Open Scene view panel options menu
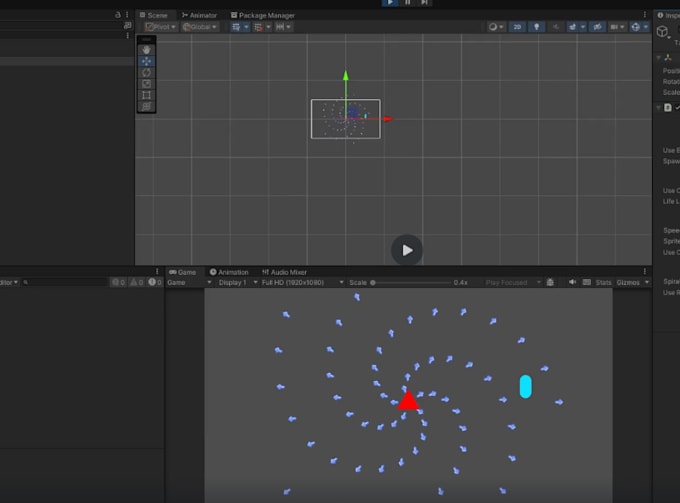 pos(645,15)
